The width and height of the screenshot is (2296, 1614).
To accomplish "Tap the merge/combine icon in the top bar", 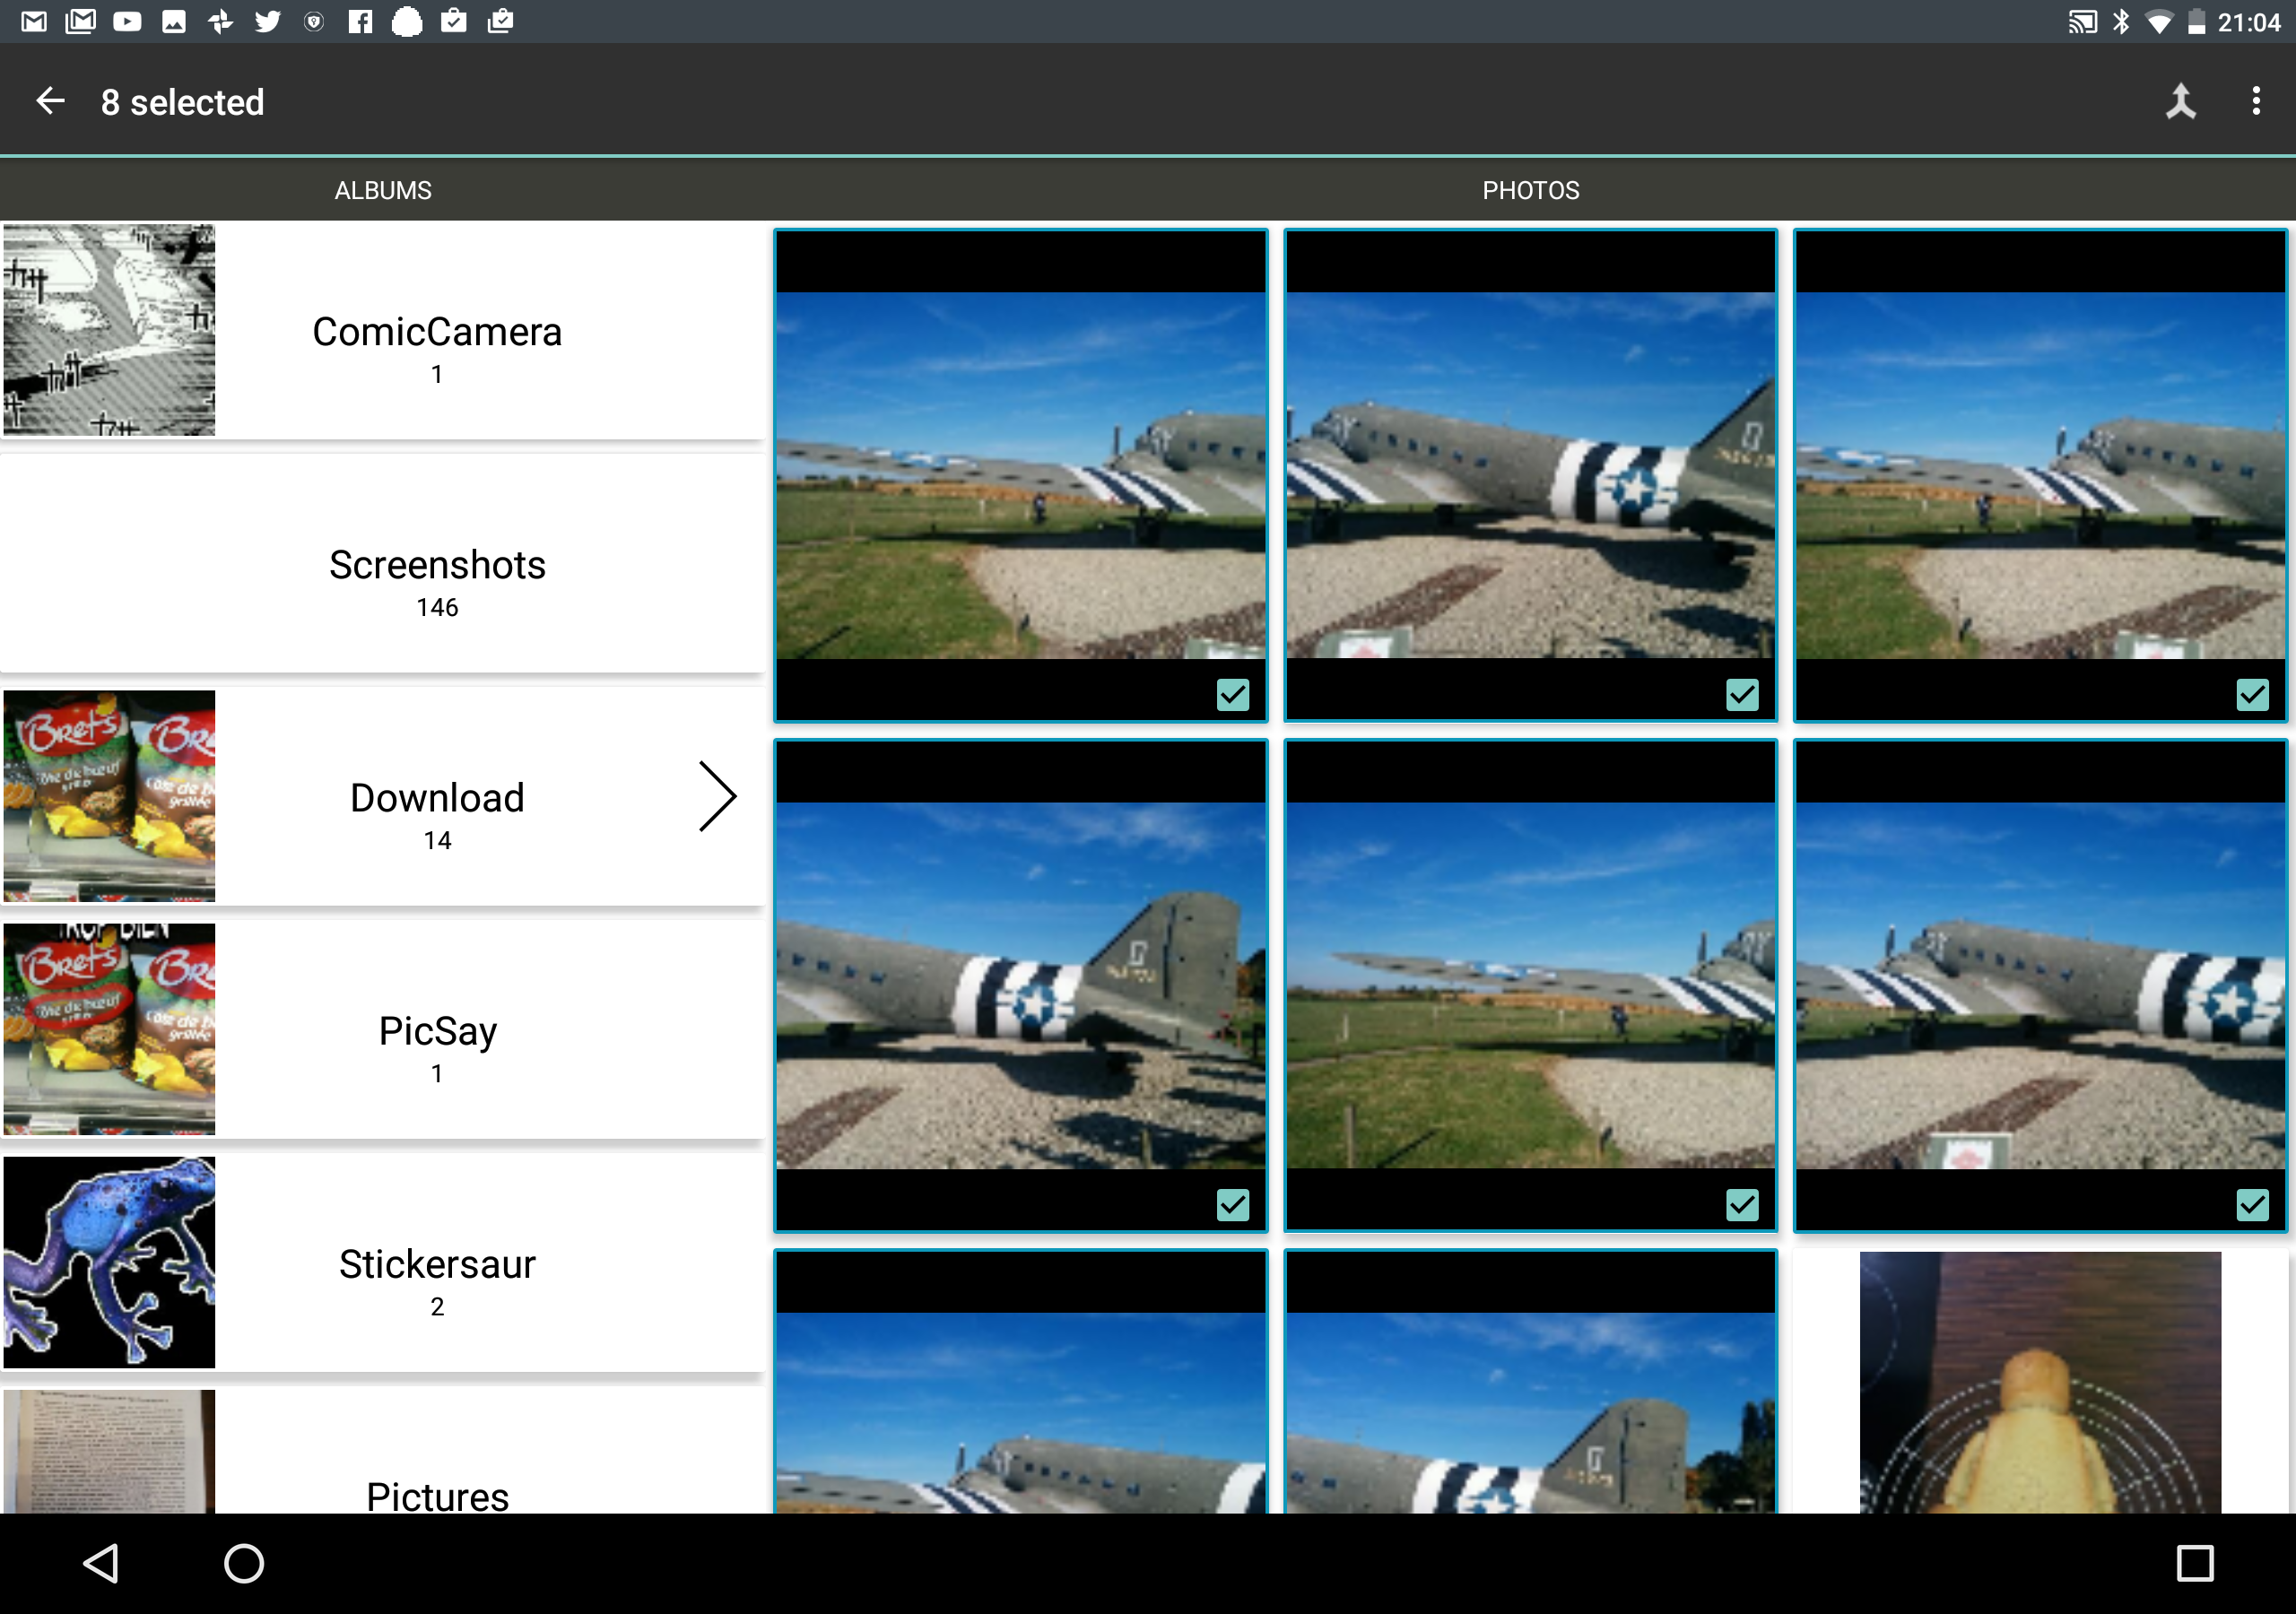I will (2181, 101).
